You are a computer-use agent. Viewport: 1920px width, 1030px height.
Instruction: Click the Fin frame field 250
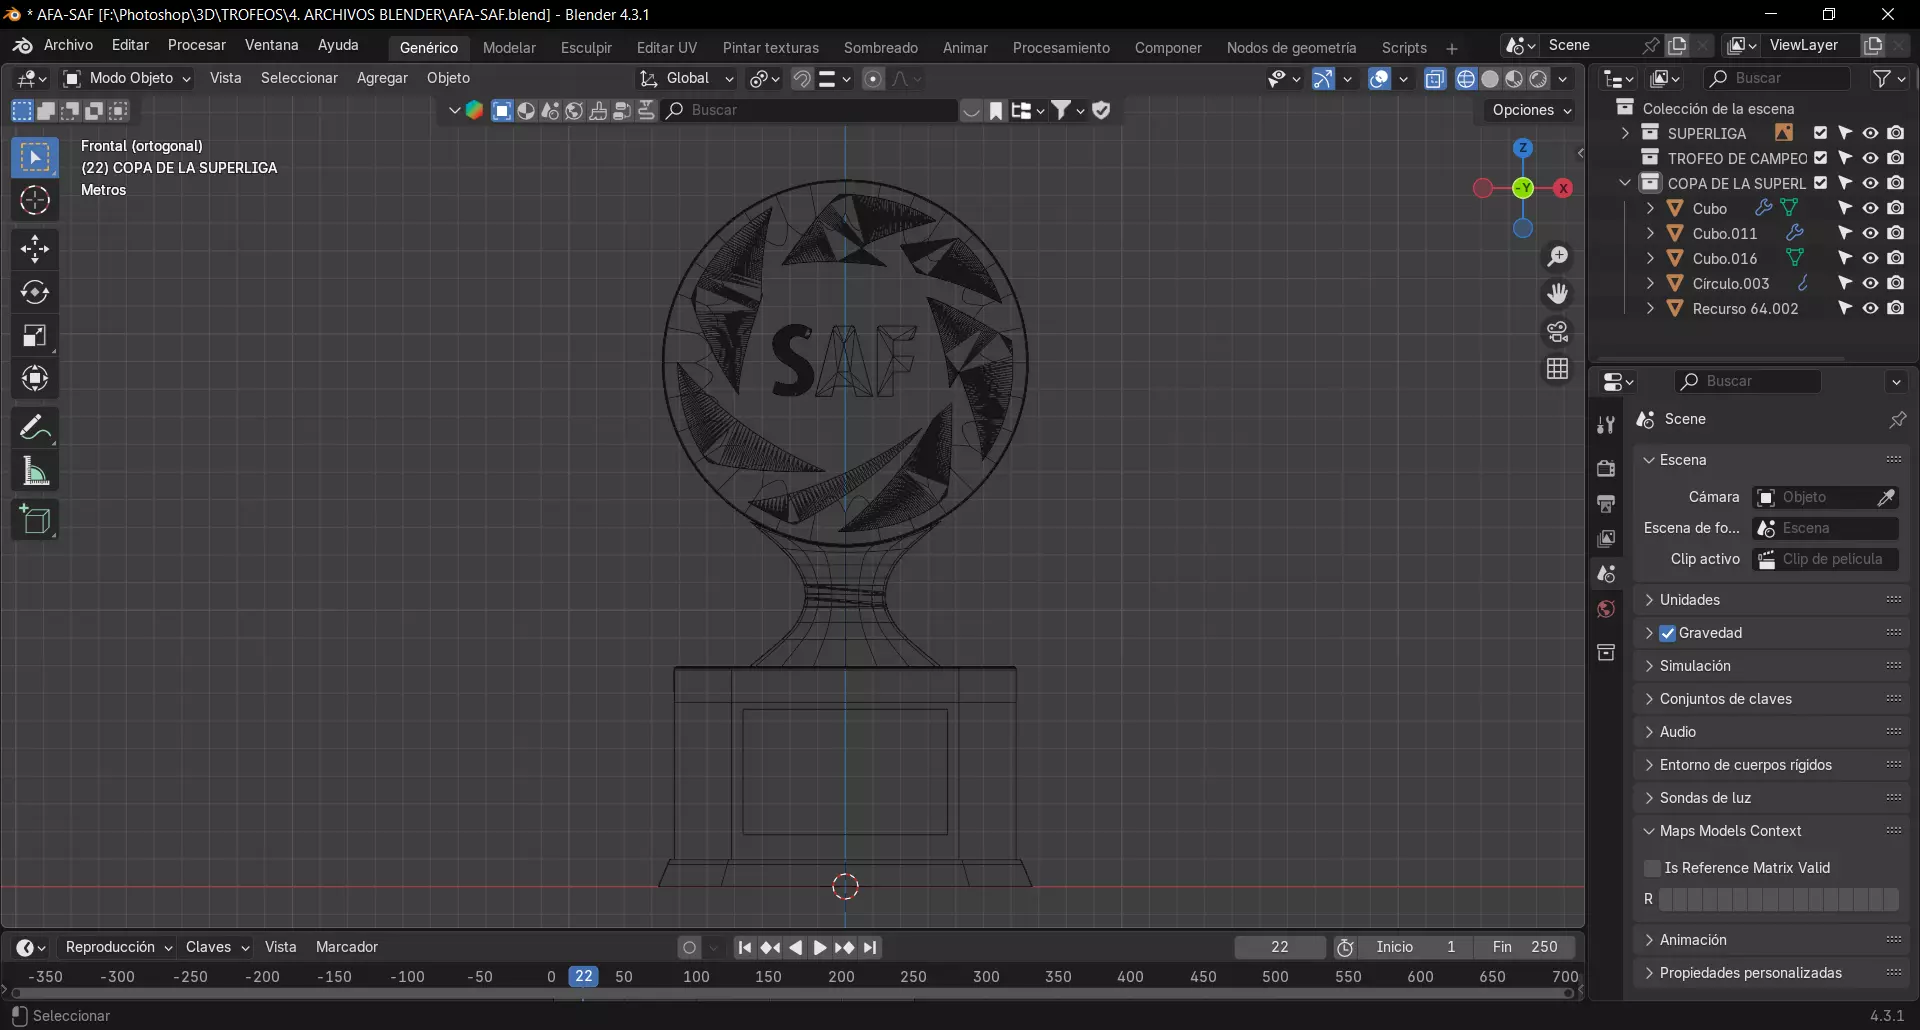tap(1525, 947)
